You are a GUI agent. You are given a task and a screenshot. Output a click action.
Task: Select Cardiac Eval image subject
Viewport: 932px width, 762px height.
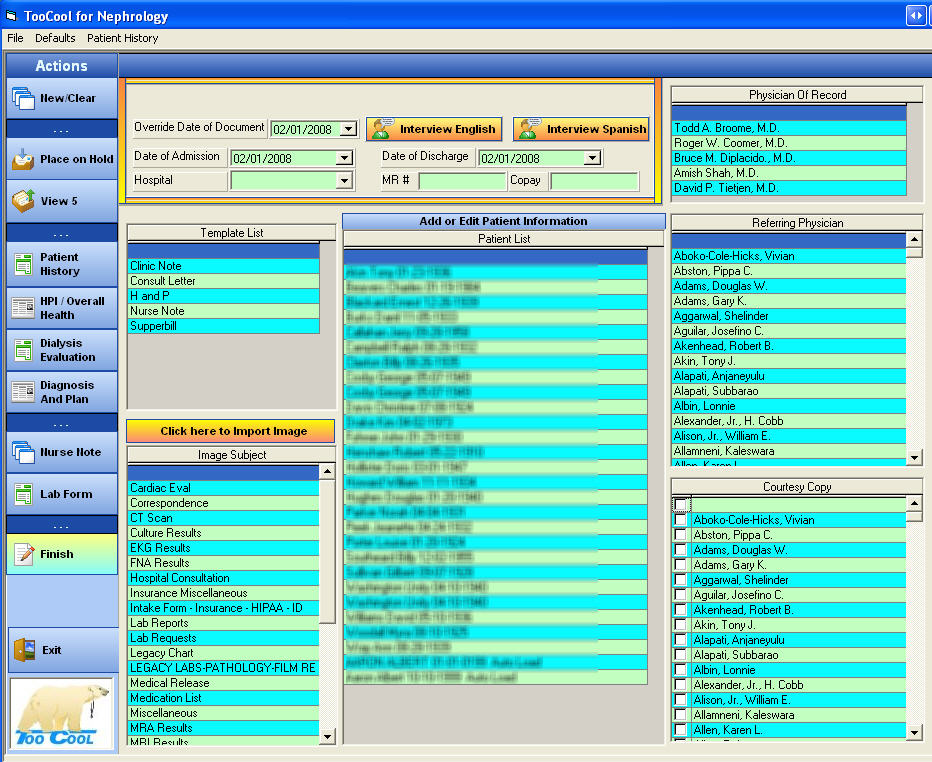pos(224,487)
